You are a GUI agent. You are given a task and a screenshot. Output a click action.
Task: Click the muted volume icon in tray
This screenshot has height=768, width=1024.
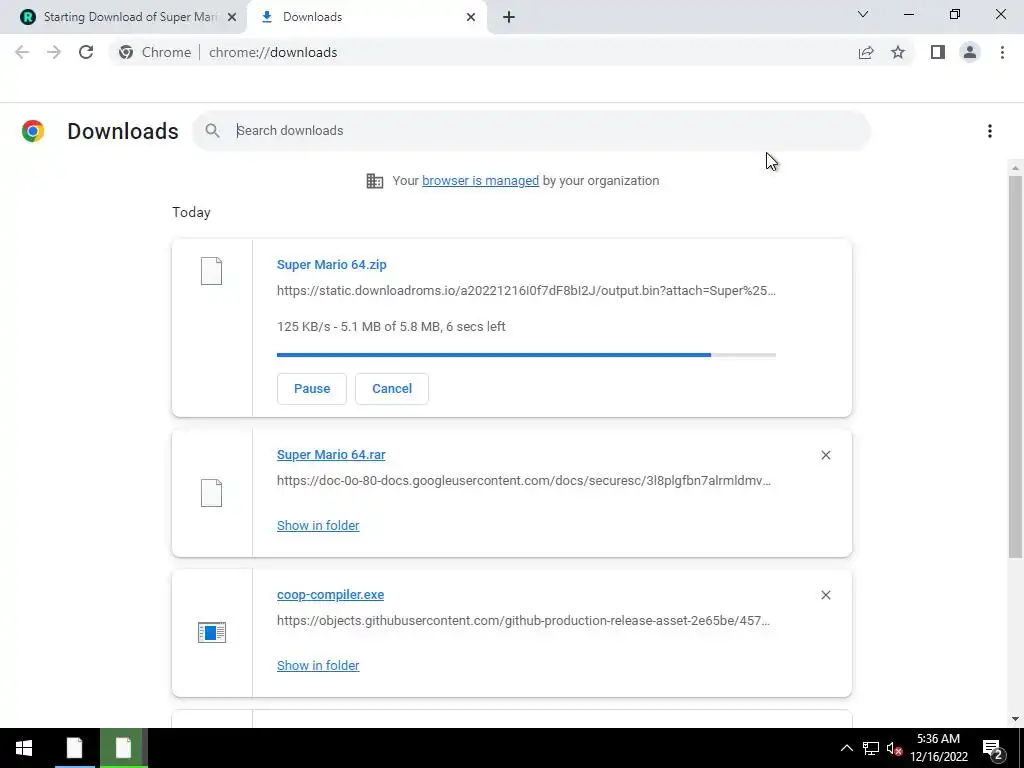click(894, 748)
